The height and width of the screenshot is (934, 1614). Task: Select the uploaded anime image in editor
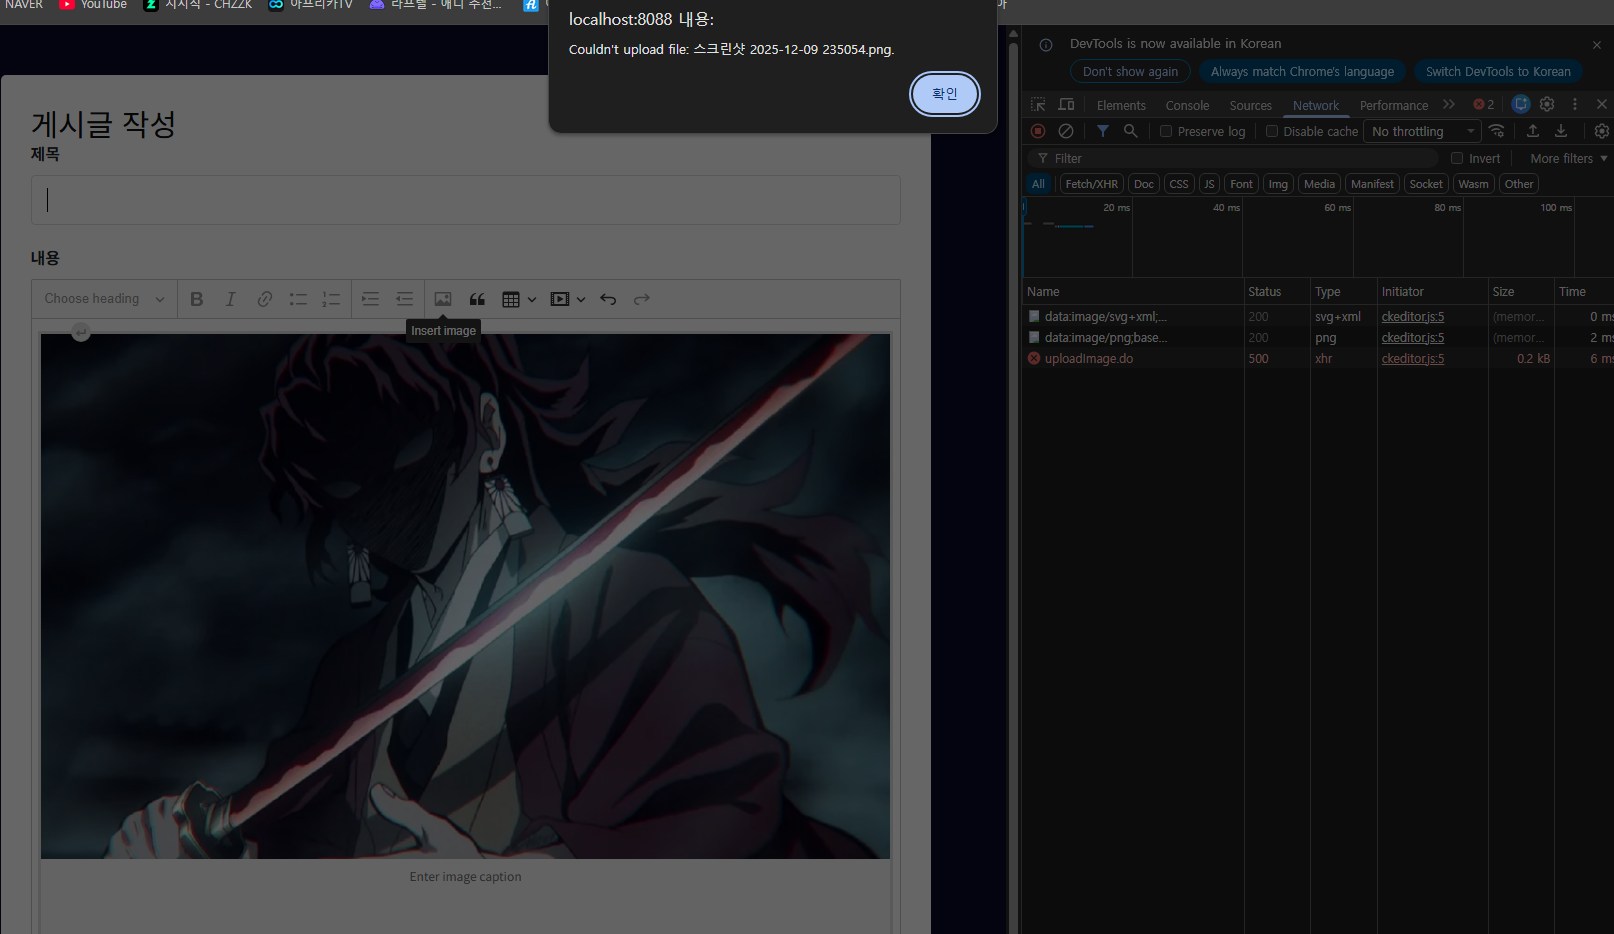465,596
